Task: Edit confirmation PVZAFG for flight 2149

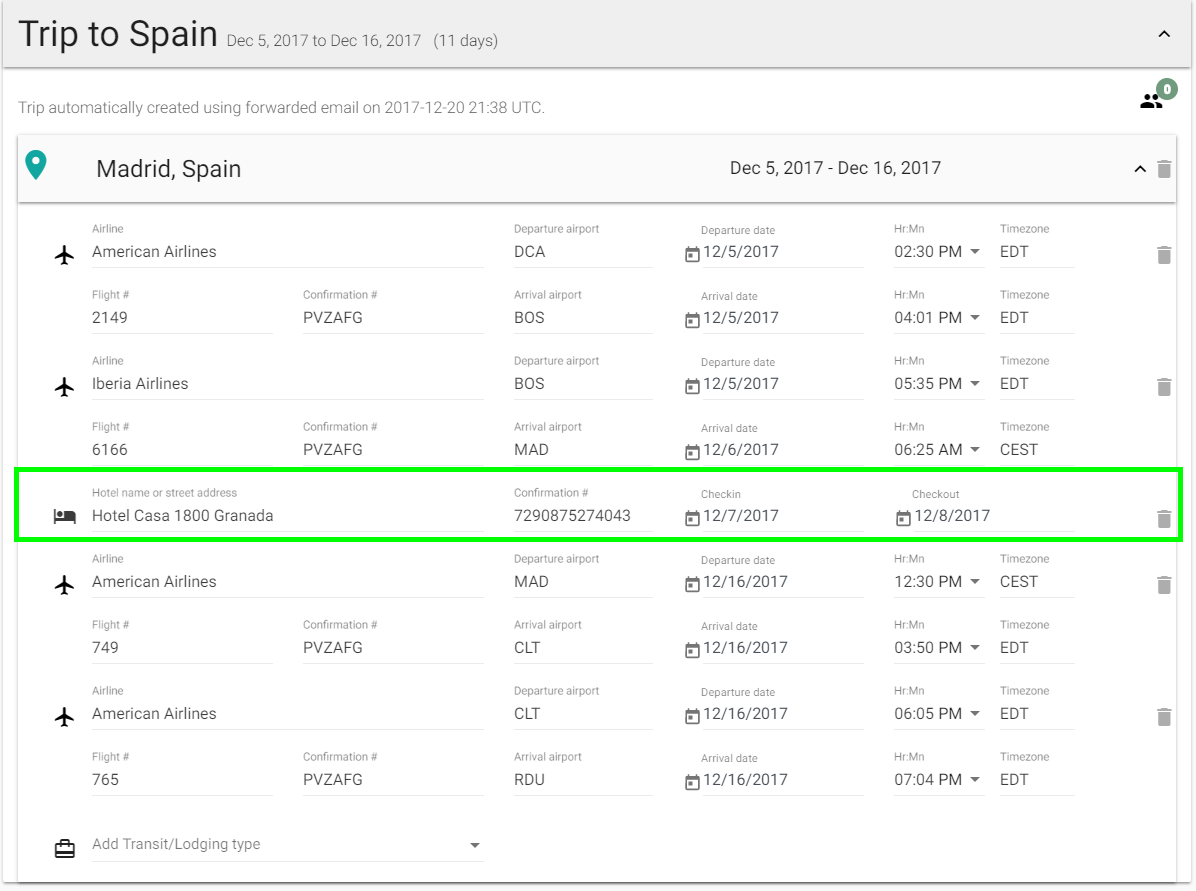Action: (x=393, y=317)
